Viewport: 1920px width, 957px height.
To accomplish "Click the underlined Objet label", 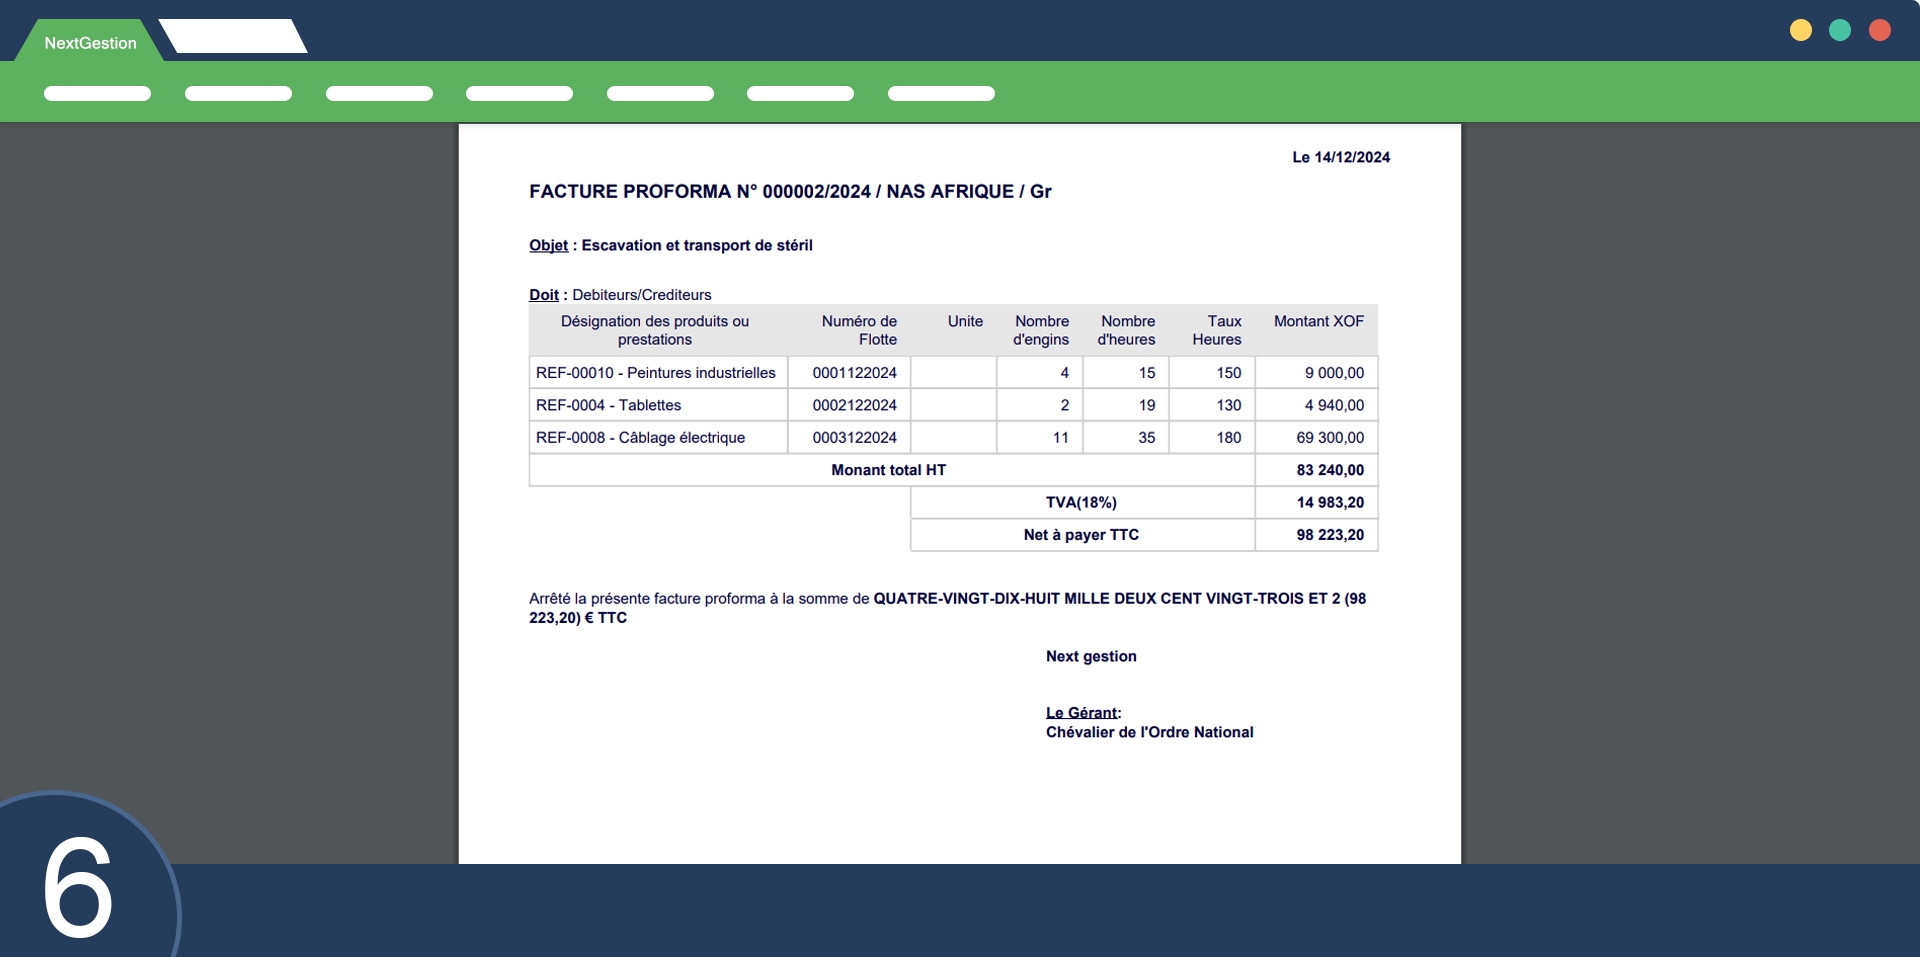I will (x=548, y=246).
